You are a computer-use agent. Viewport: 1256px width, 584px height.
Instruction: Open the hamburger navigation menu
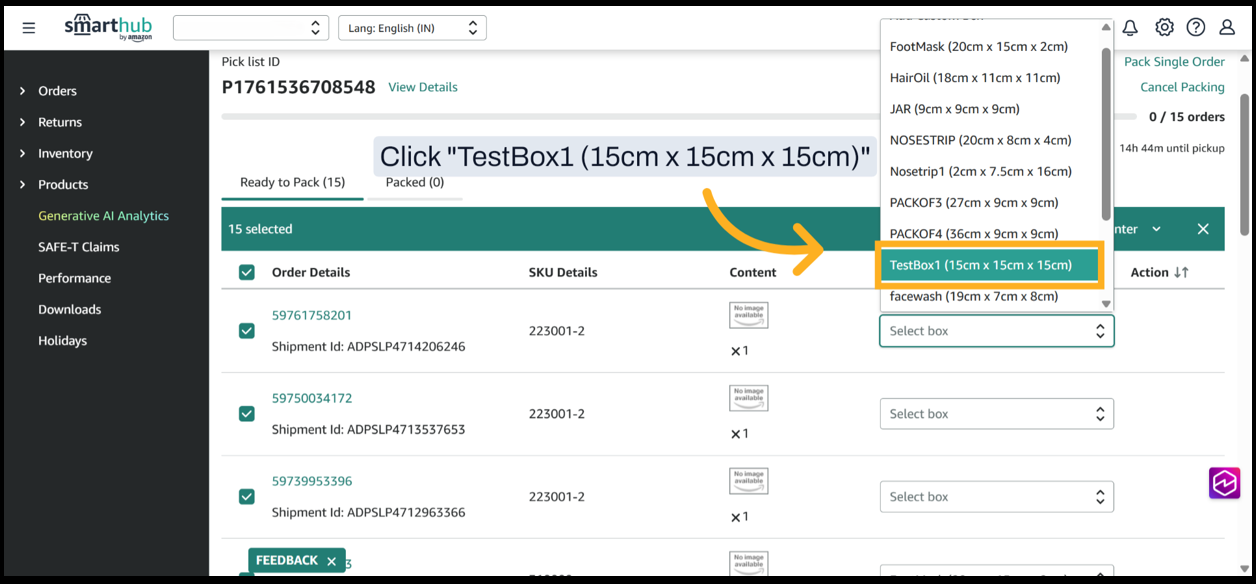tap(29, 28)
